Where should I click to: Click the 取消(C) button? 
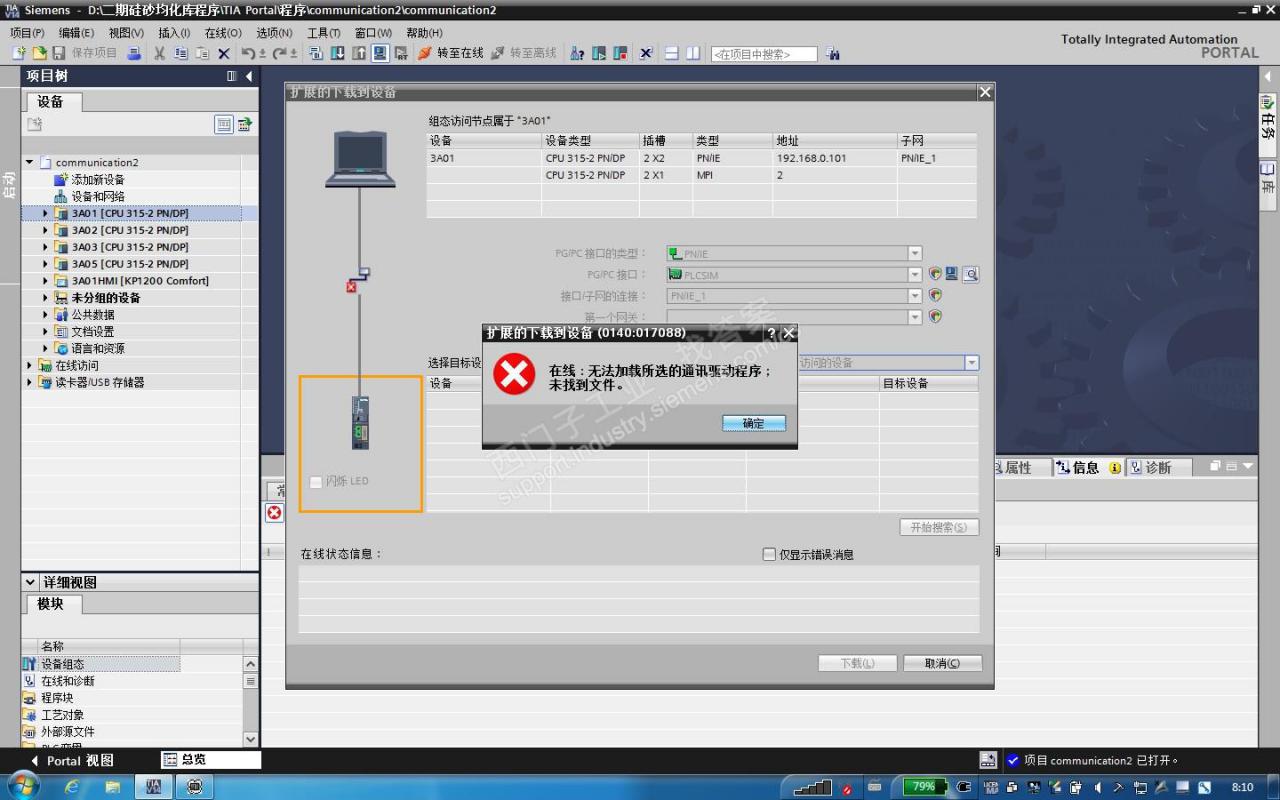click(942, 663)
